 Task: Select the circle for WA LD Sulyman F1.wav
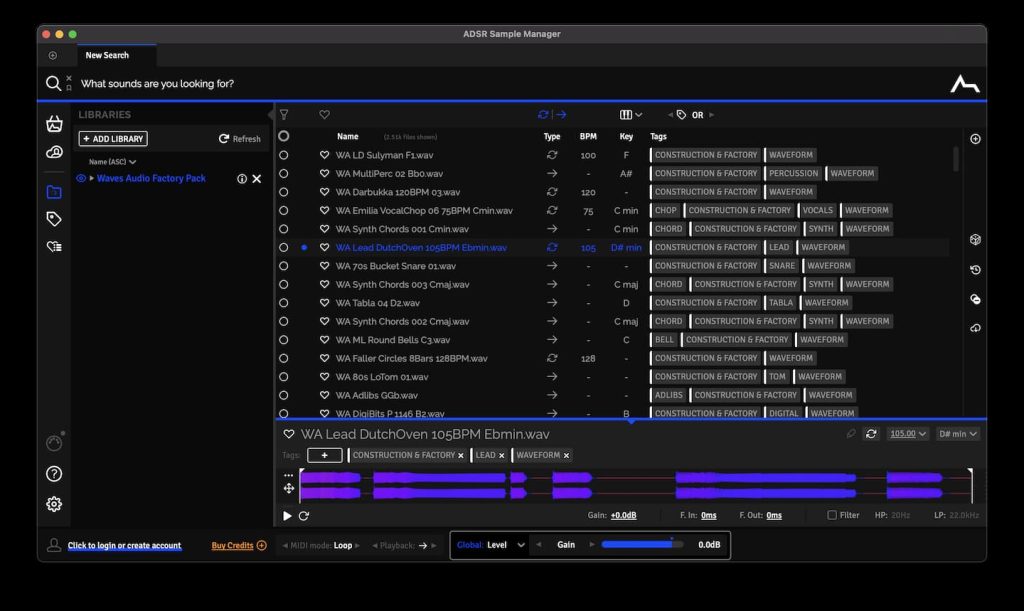point(283,155)
